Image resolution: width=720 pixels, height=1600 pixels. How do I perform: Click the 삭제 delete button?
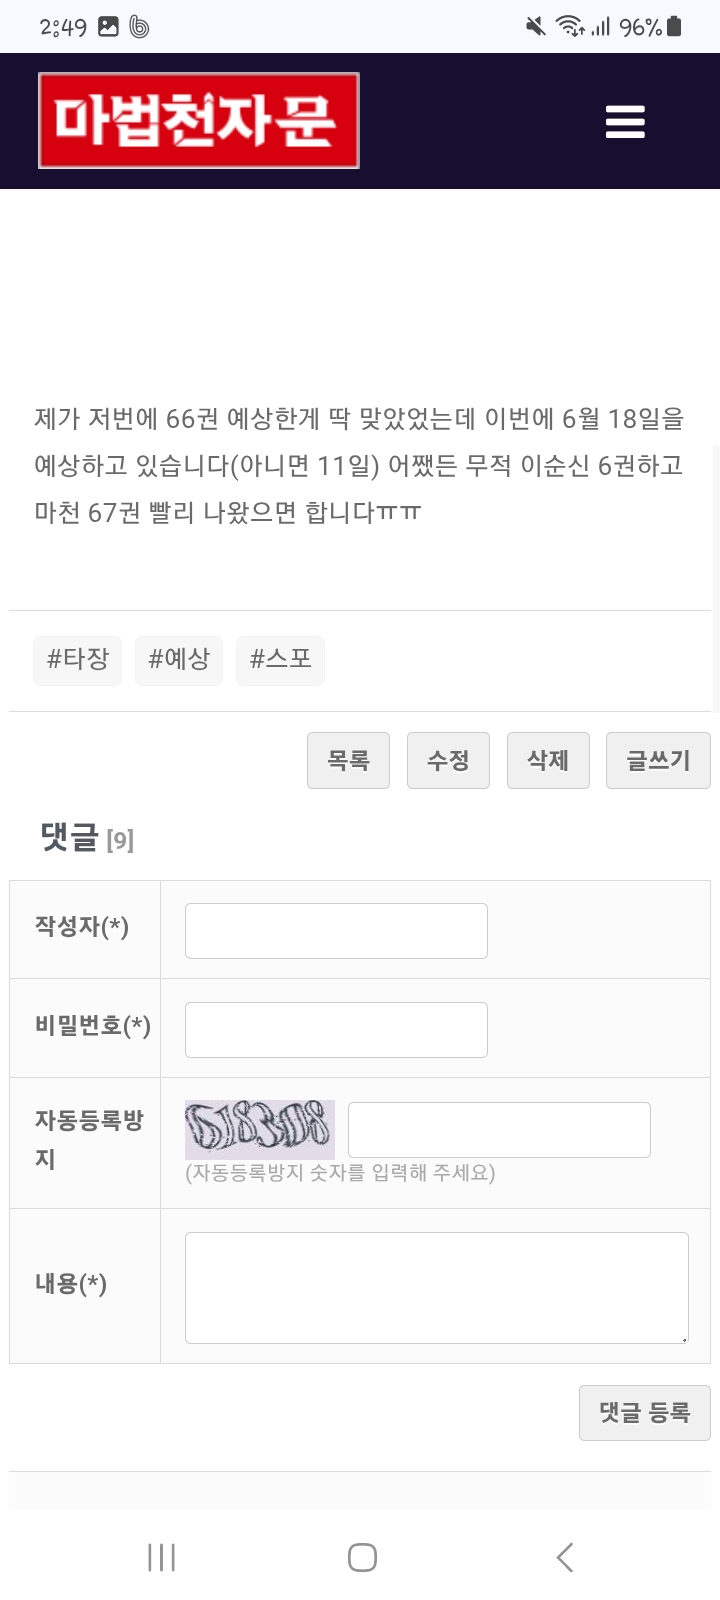pyautogui.click(x=548, y=761)
